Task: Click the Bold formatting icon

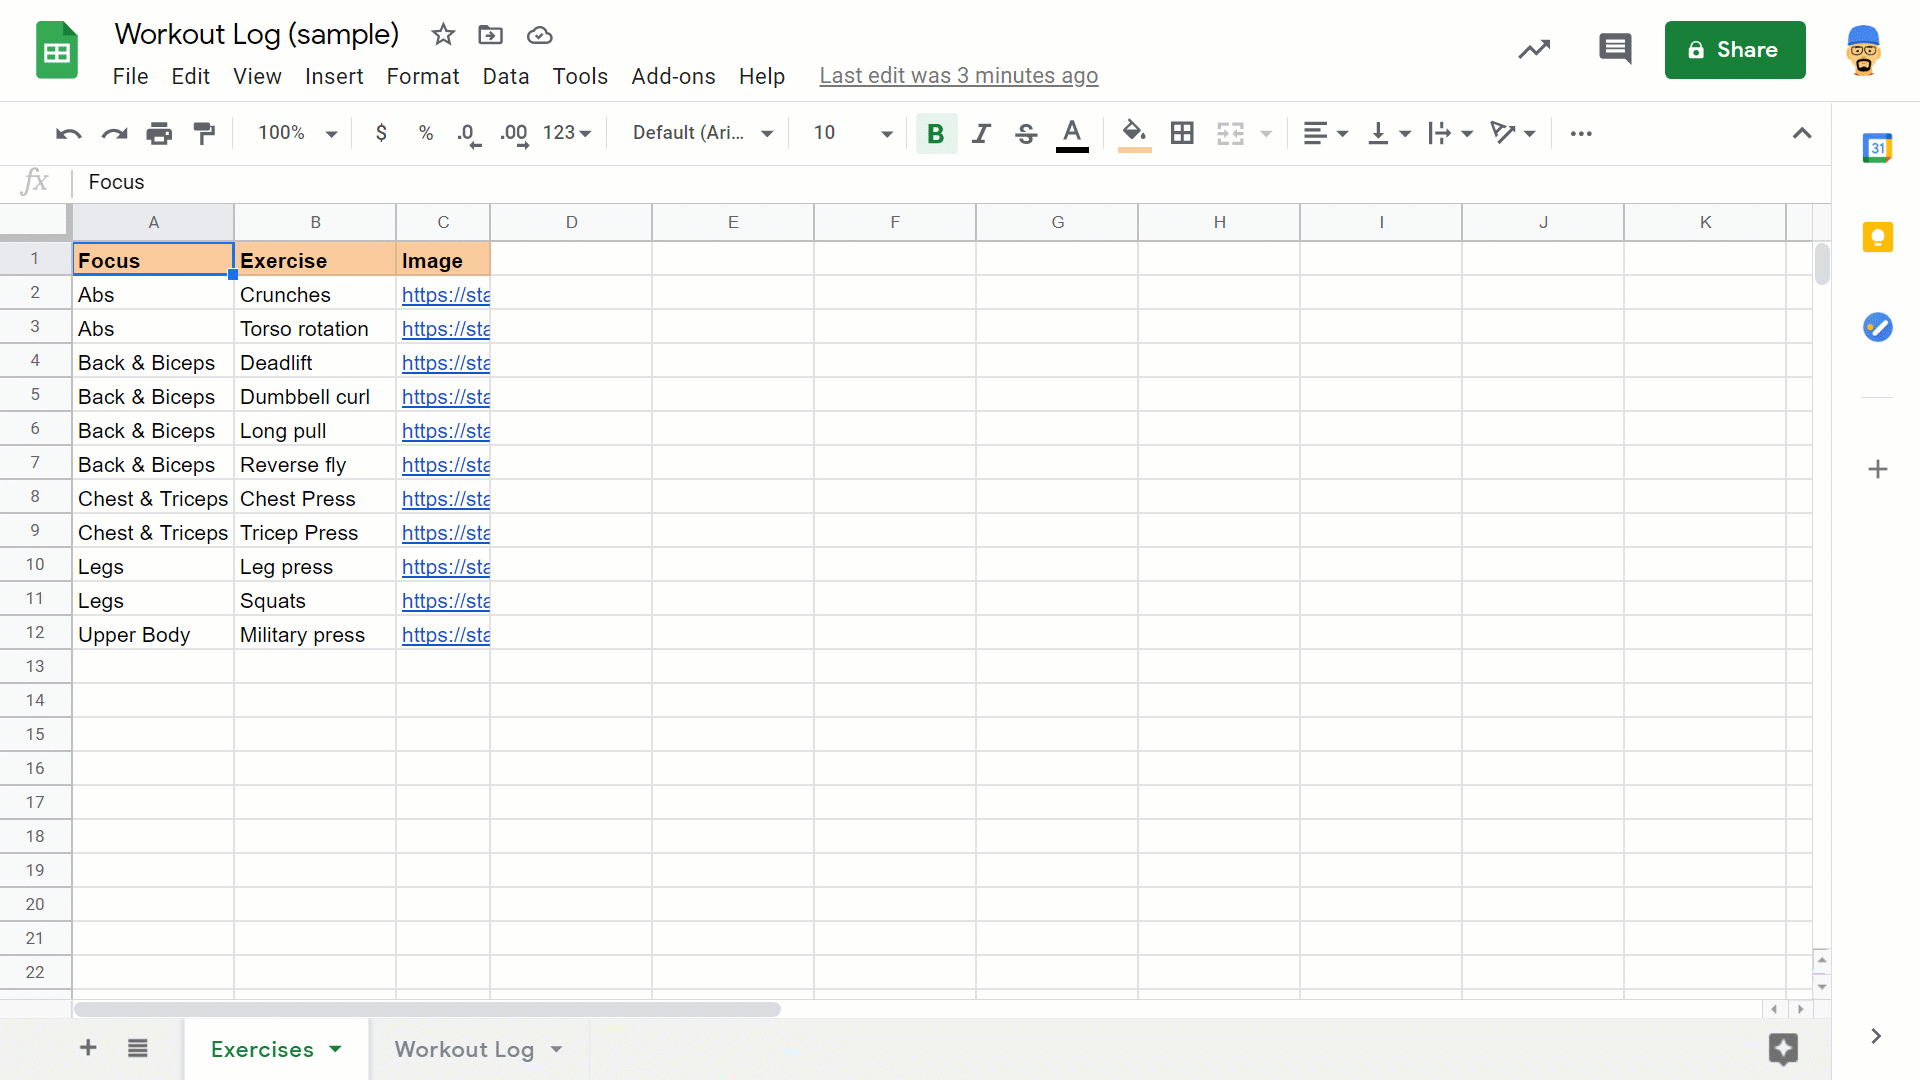Action: (x=936, y=132)
